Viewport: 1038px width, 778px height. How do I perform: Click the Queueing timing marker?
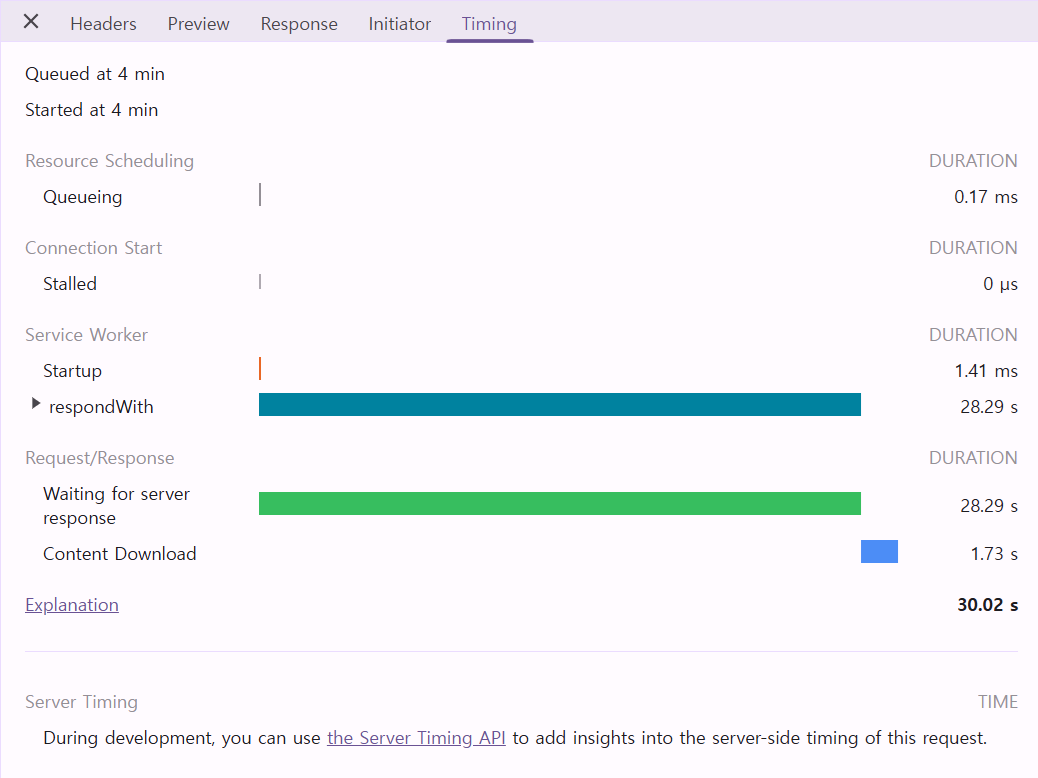[260, 195]
